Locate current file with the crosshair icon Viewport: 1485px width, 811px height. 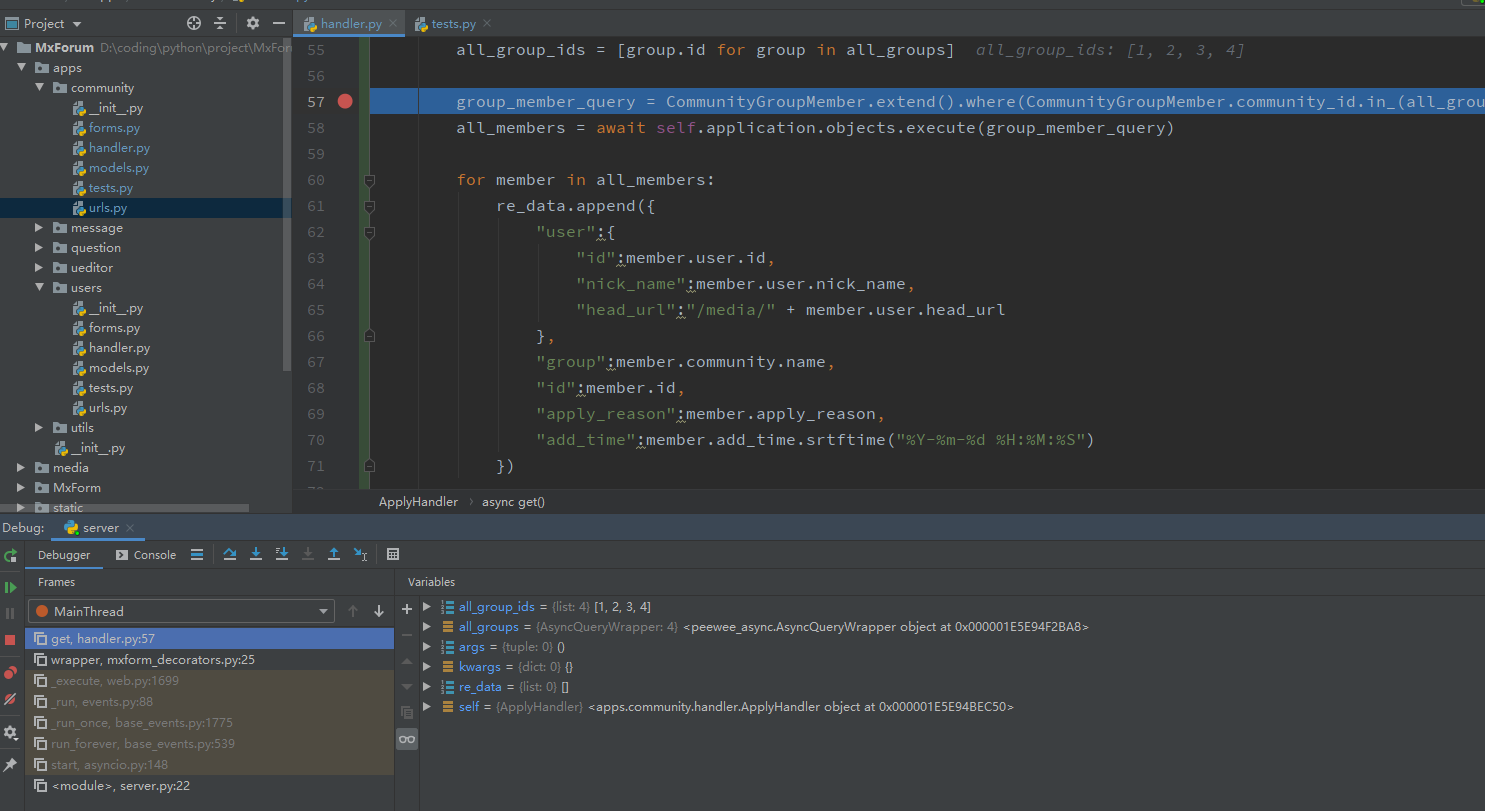tap(194, 23)
